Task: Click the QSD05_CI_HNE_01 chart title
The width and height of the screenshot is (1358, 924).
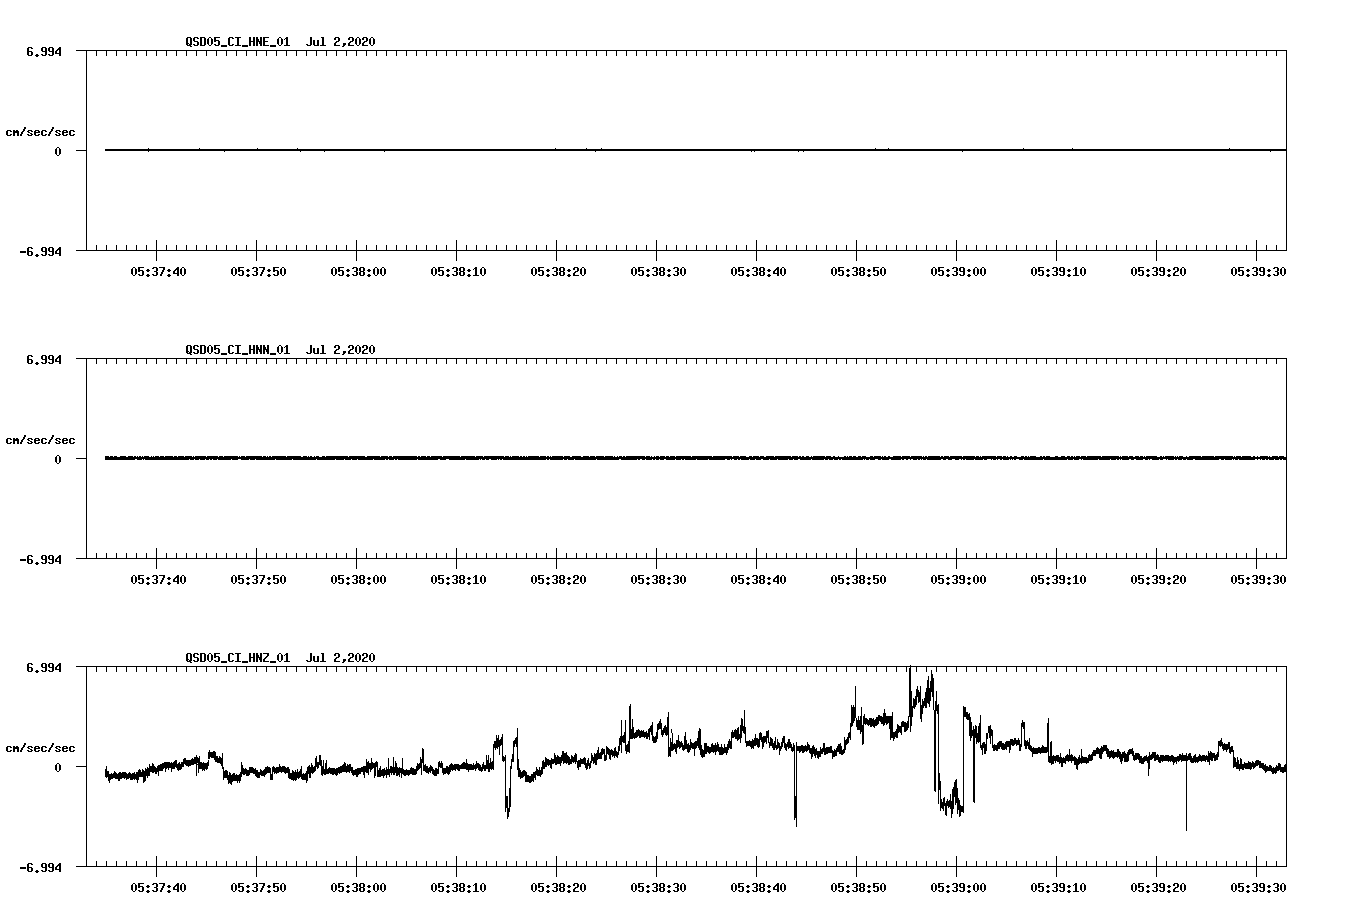Action: (280, 42)
